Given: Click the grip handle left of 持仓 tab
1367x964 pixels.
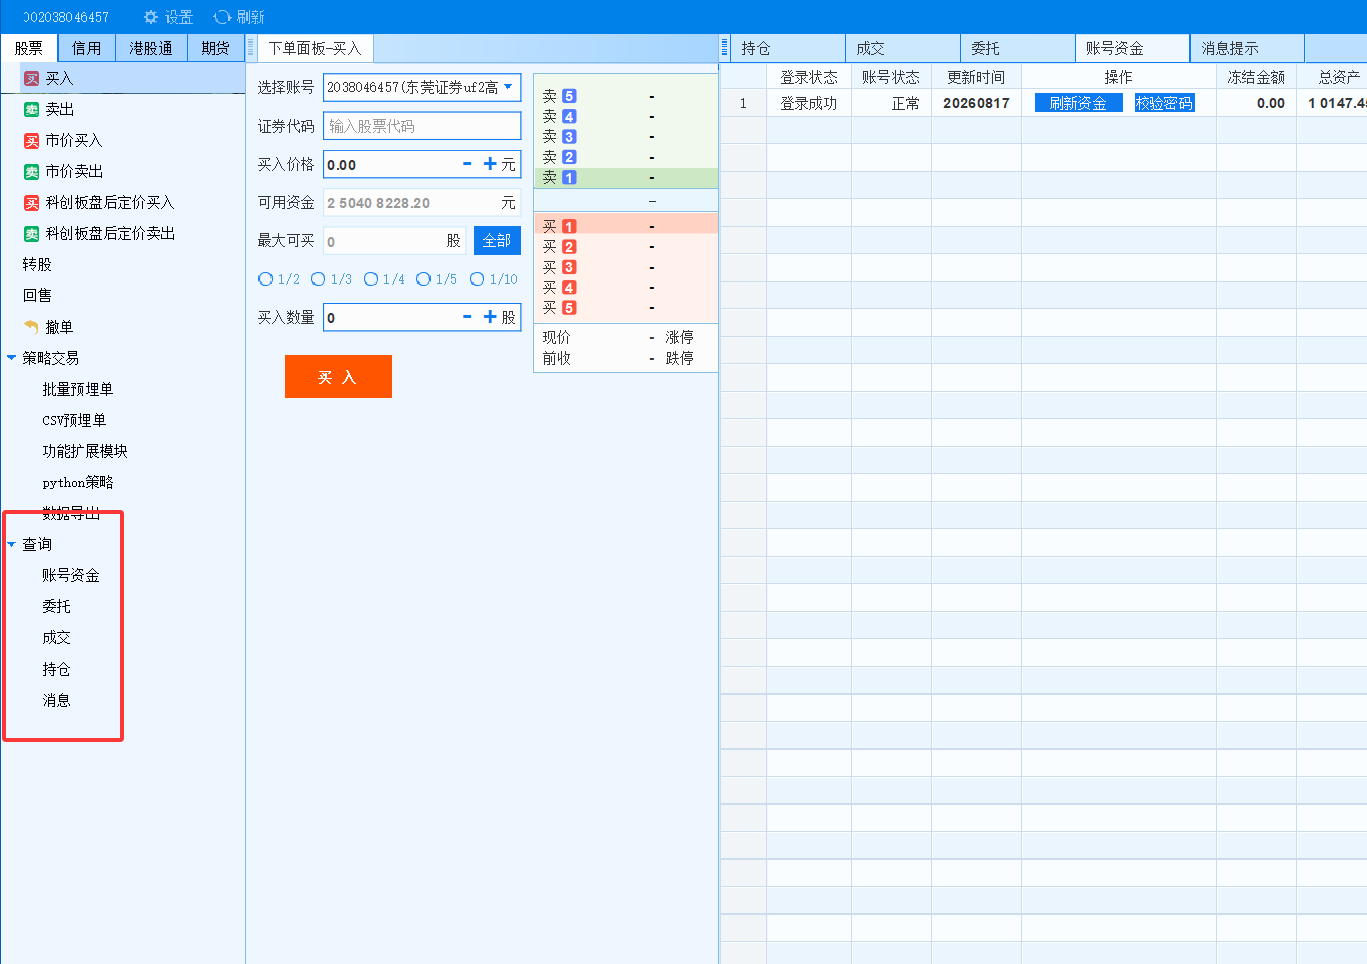Looking at the screenshot, I should pyautogui.click(x=724, y=48).
